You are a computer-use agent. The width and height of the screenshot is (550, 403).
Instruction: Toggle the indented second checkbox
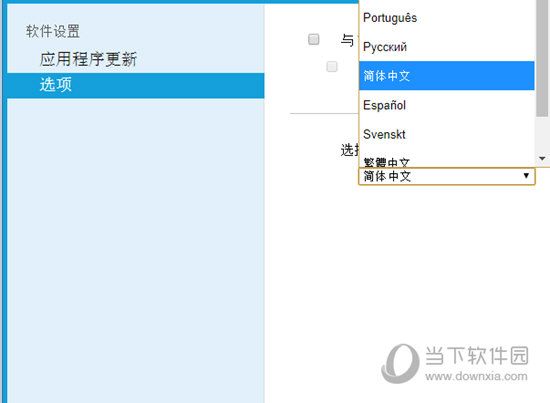[332, 66]
